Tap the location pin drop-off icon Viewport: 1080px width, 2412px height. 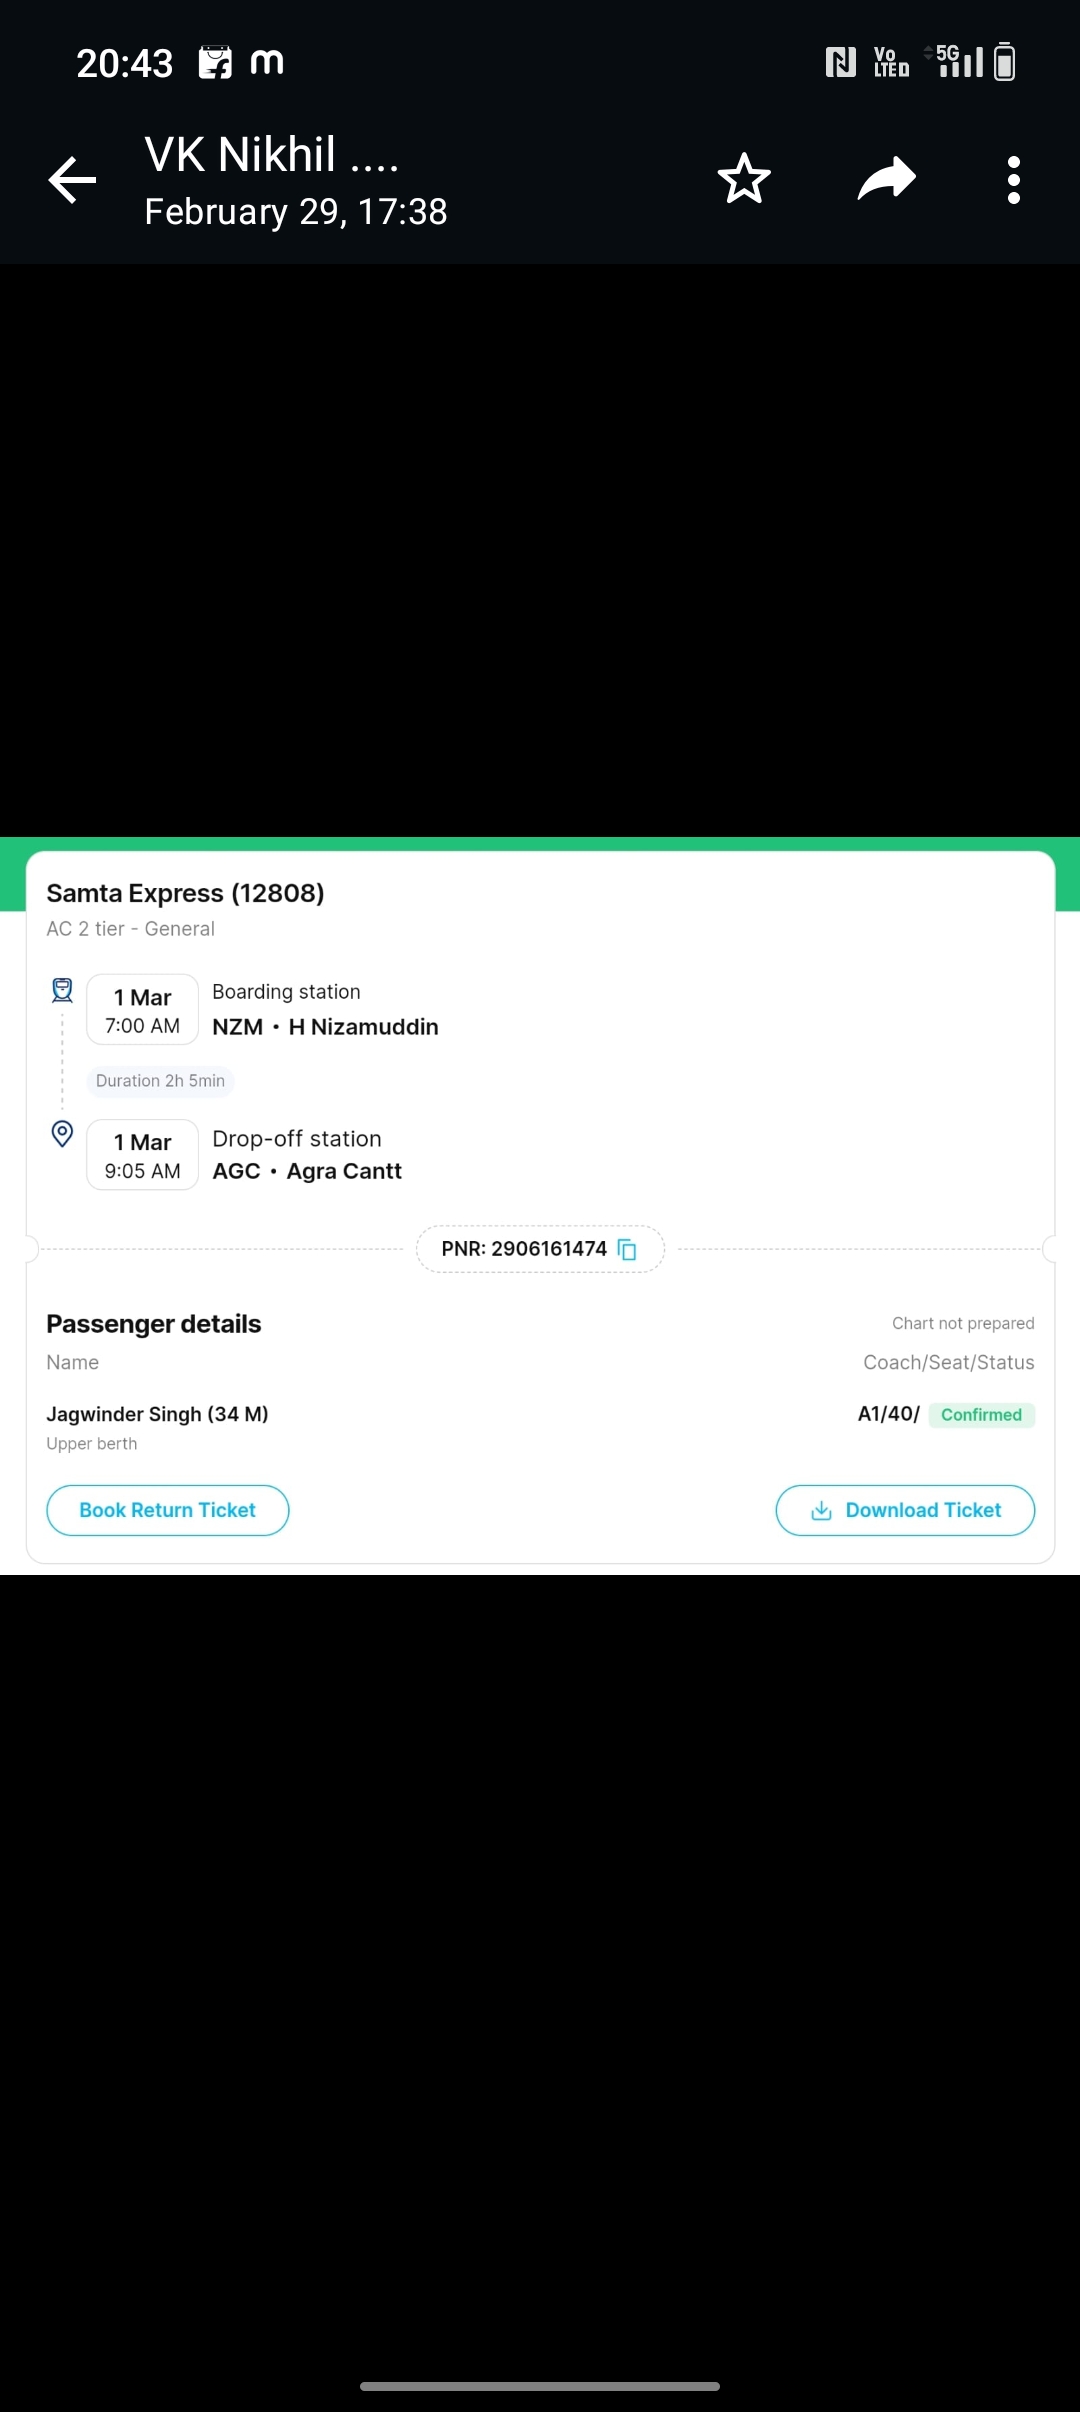[62, 1133]
